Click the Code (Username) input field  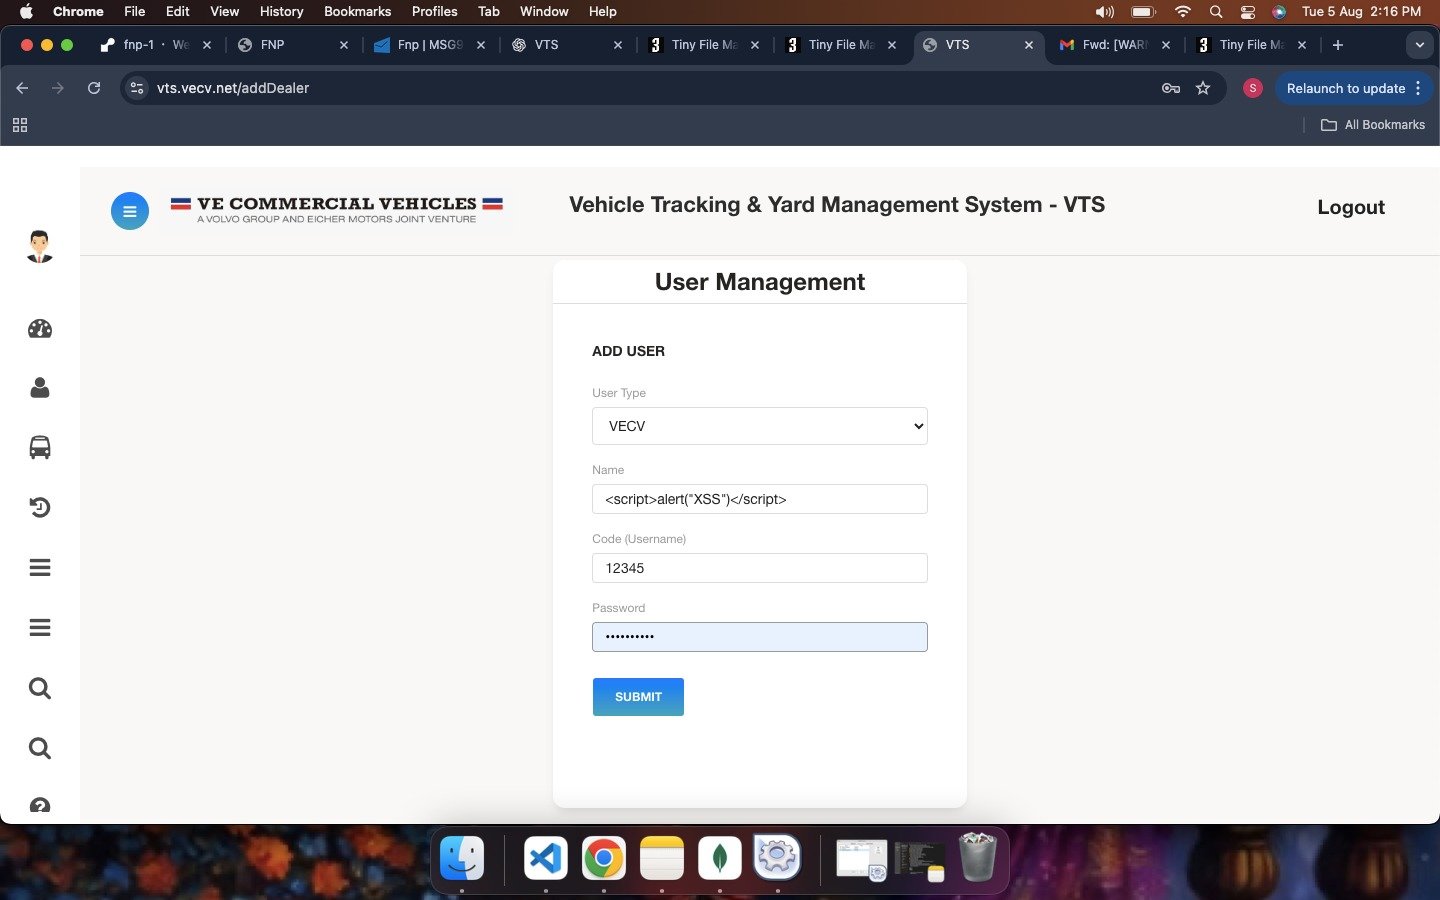[x=759, y=568]
